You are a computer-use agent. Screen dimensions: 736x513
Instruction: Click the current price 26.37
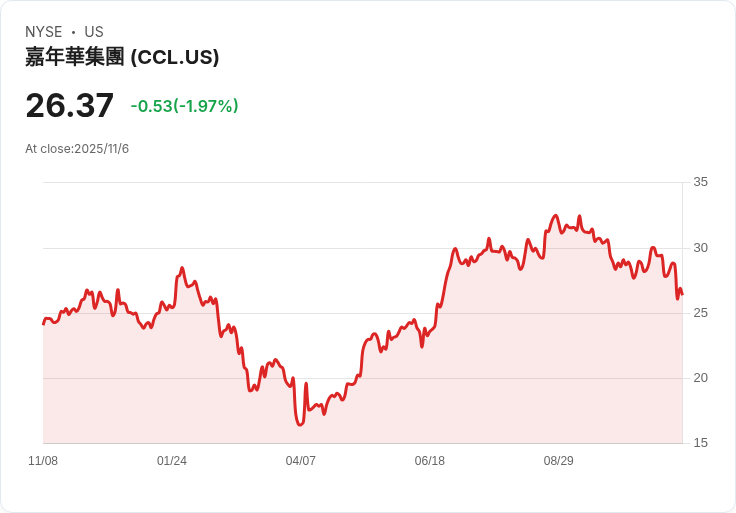(69, 105)
